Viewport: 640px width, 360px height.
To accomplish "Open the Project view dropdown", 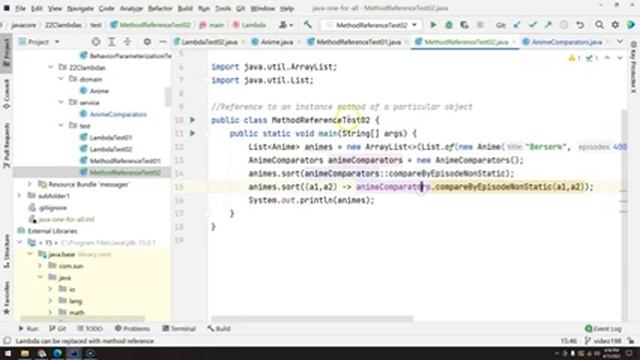I will click(x=40, y=42).
